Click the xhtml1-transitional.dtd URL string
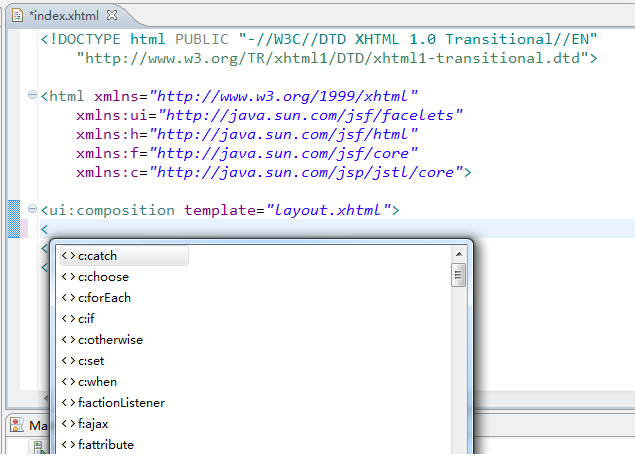Image resolution: width=635 pixels, height=456 pixels. click(332, 58)
